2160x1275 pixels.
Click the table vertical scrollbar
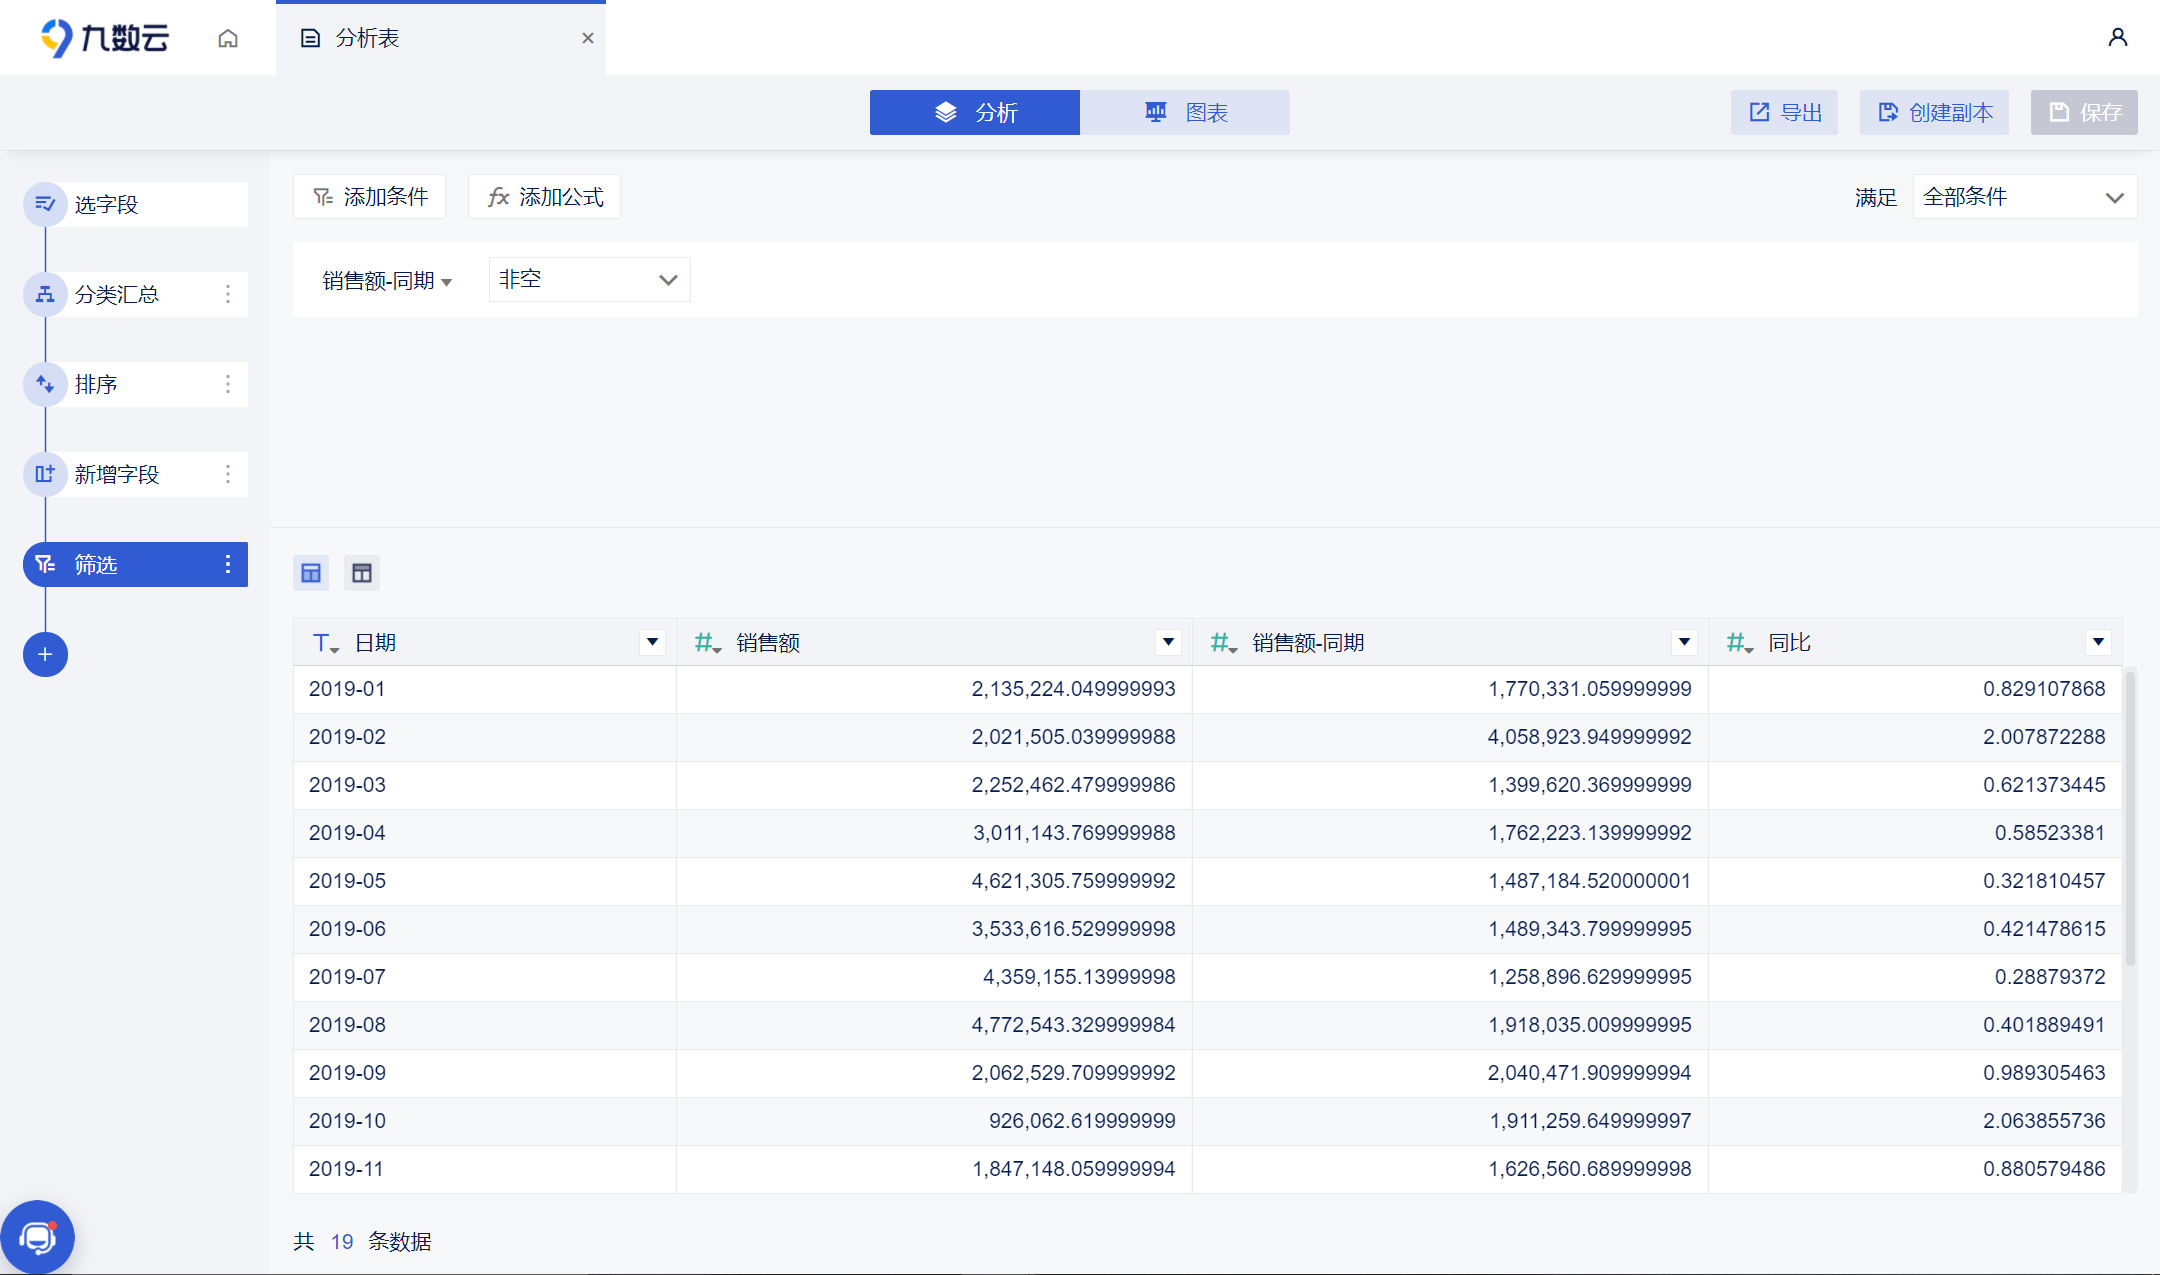[x=2130, y=820]
